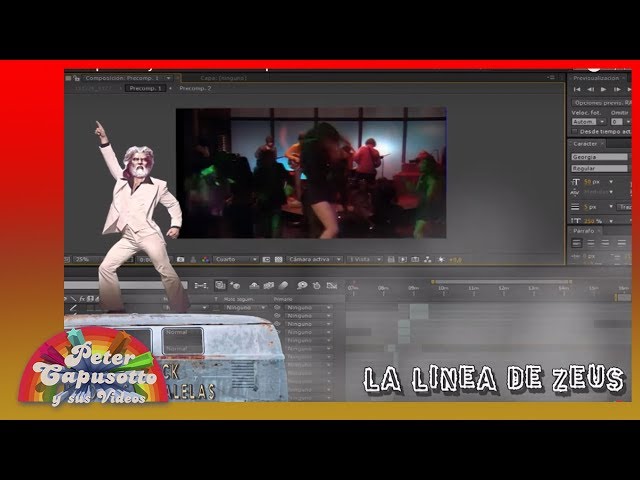Click the kerning Métricas value
This screenshot has height=480, width=640.
(597, 192)
